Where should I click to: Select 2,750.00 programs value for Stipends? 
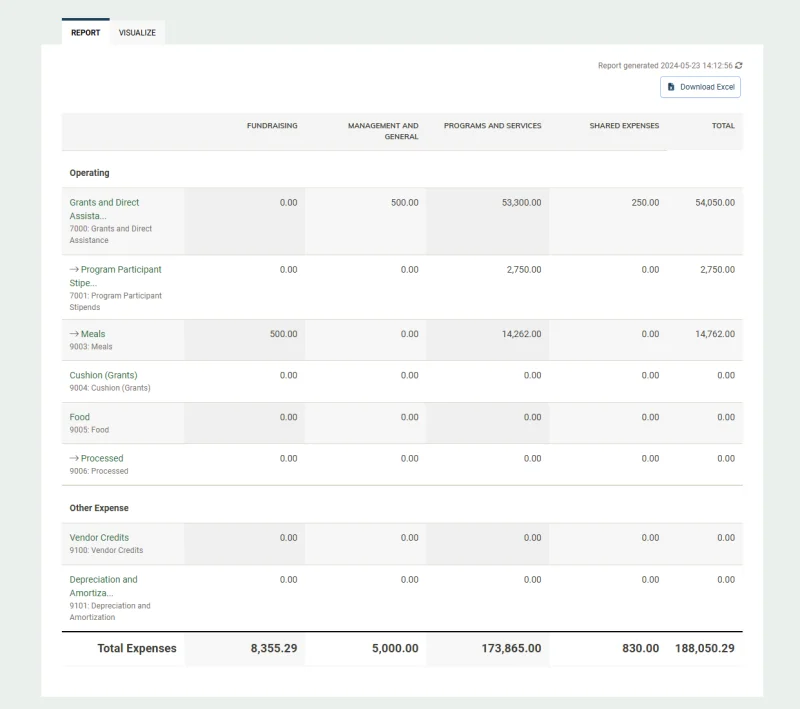coord(524,269)
